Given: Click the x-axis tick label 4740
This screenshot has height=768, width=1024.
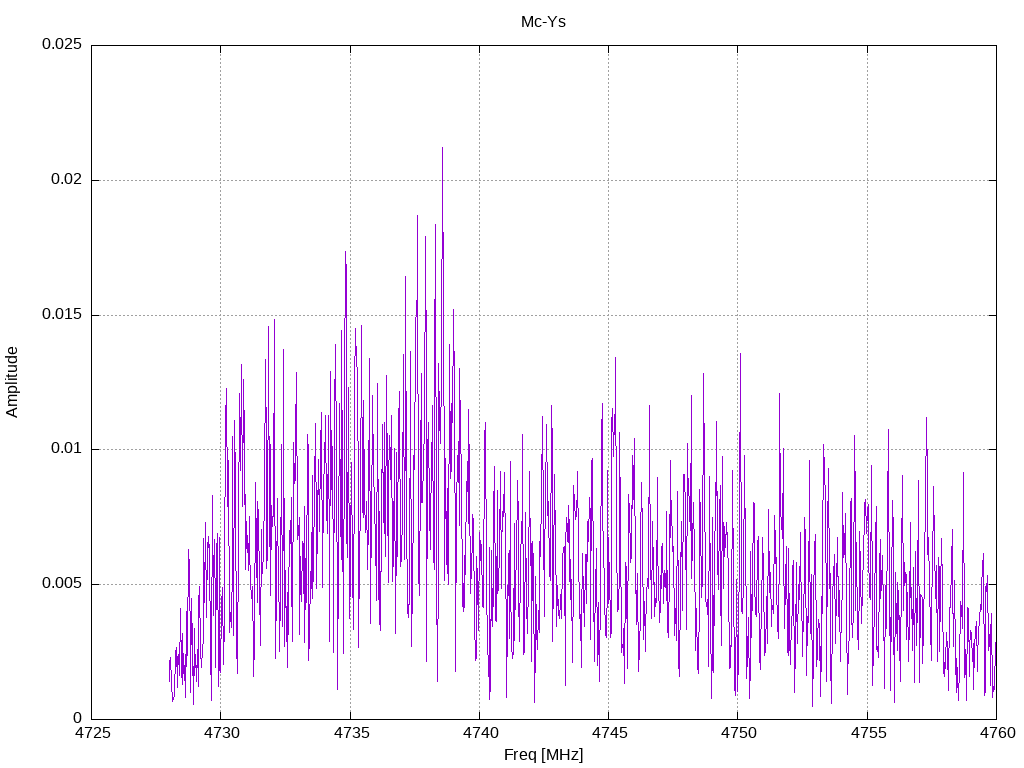Looking at the screenshot, I should (x=480, y=733).
